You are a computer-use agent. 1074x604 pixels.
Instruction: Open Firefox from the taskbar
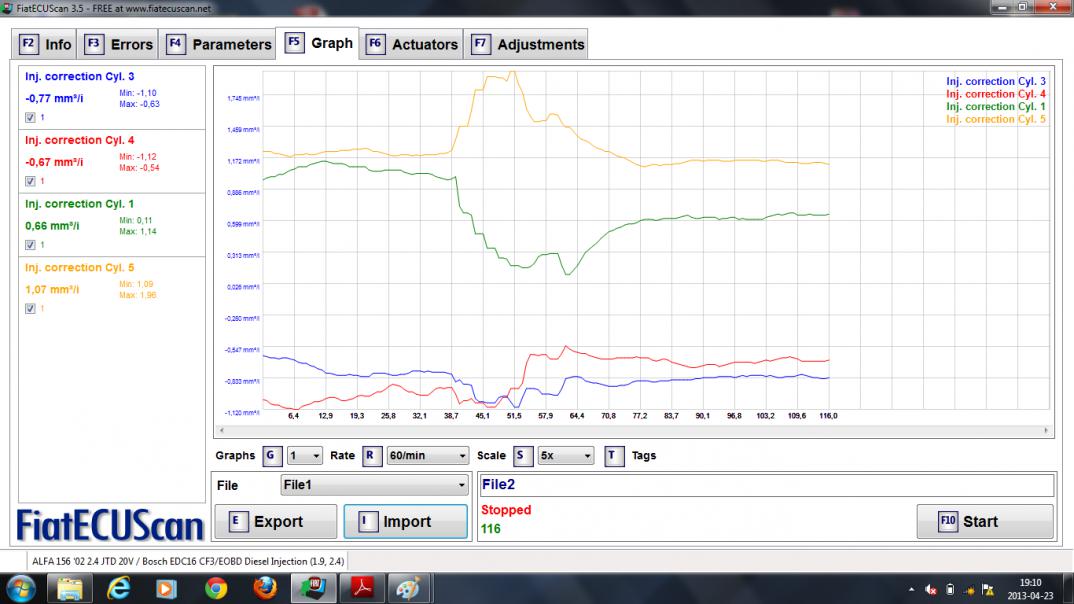click(x=265, y=588)
